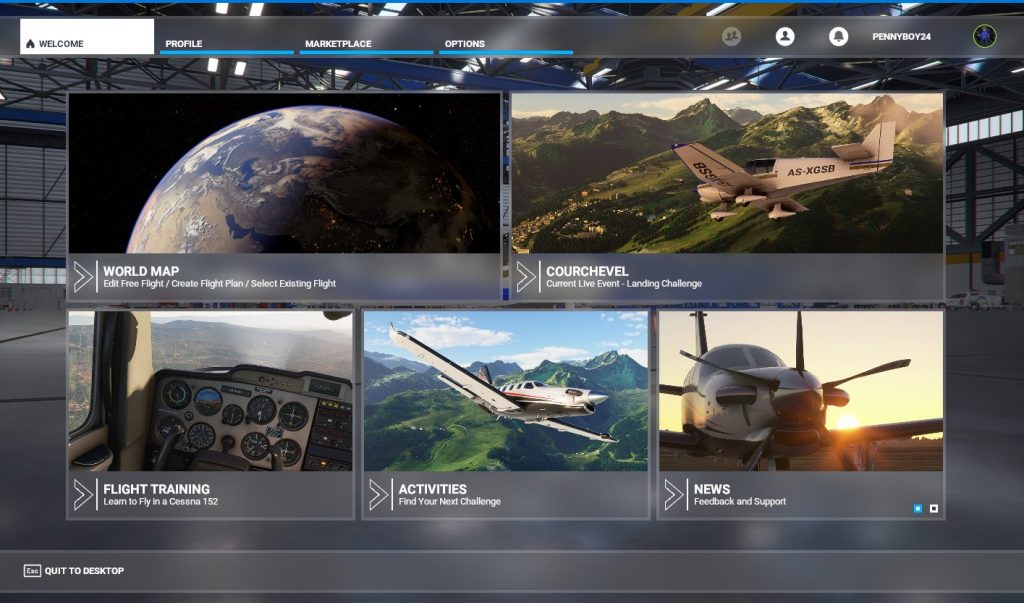Click 'Find Your Next Challenge' text

click(449, 502)
